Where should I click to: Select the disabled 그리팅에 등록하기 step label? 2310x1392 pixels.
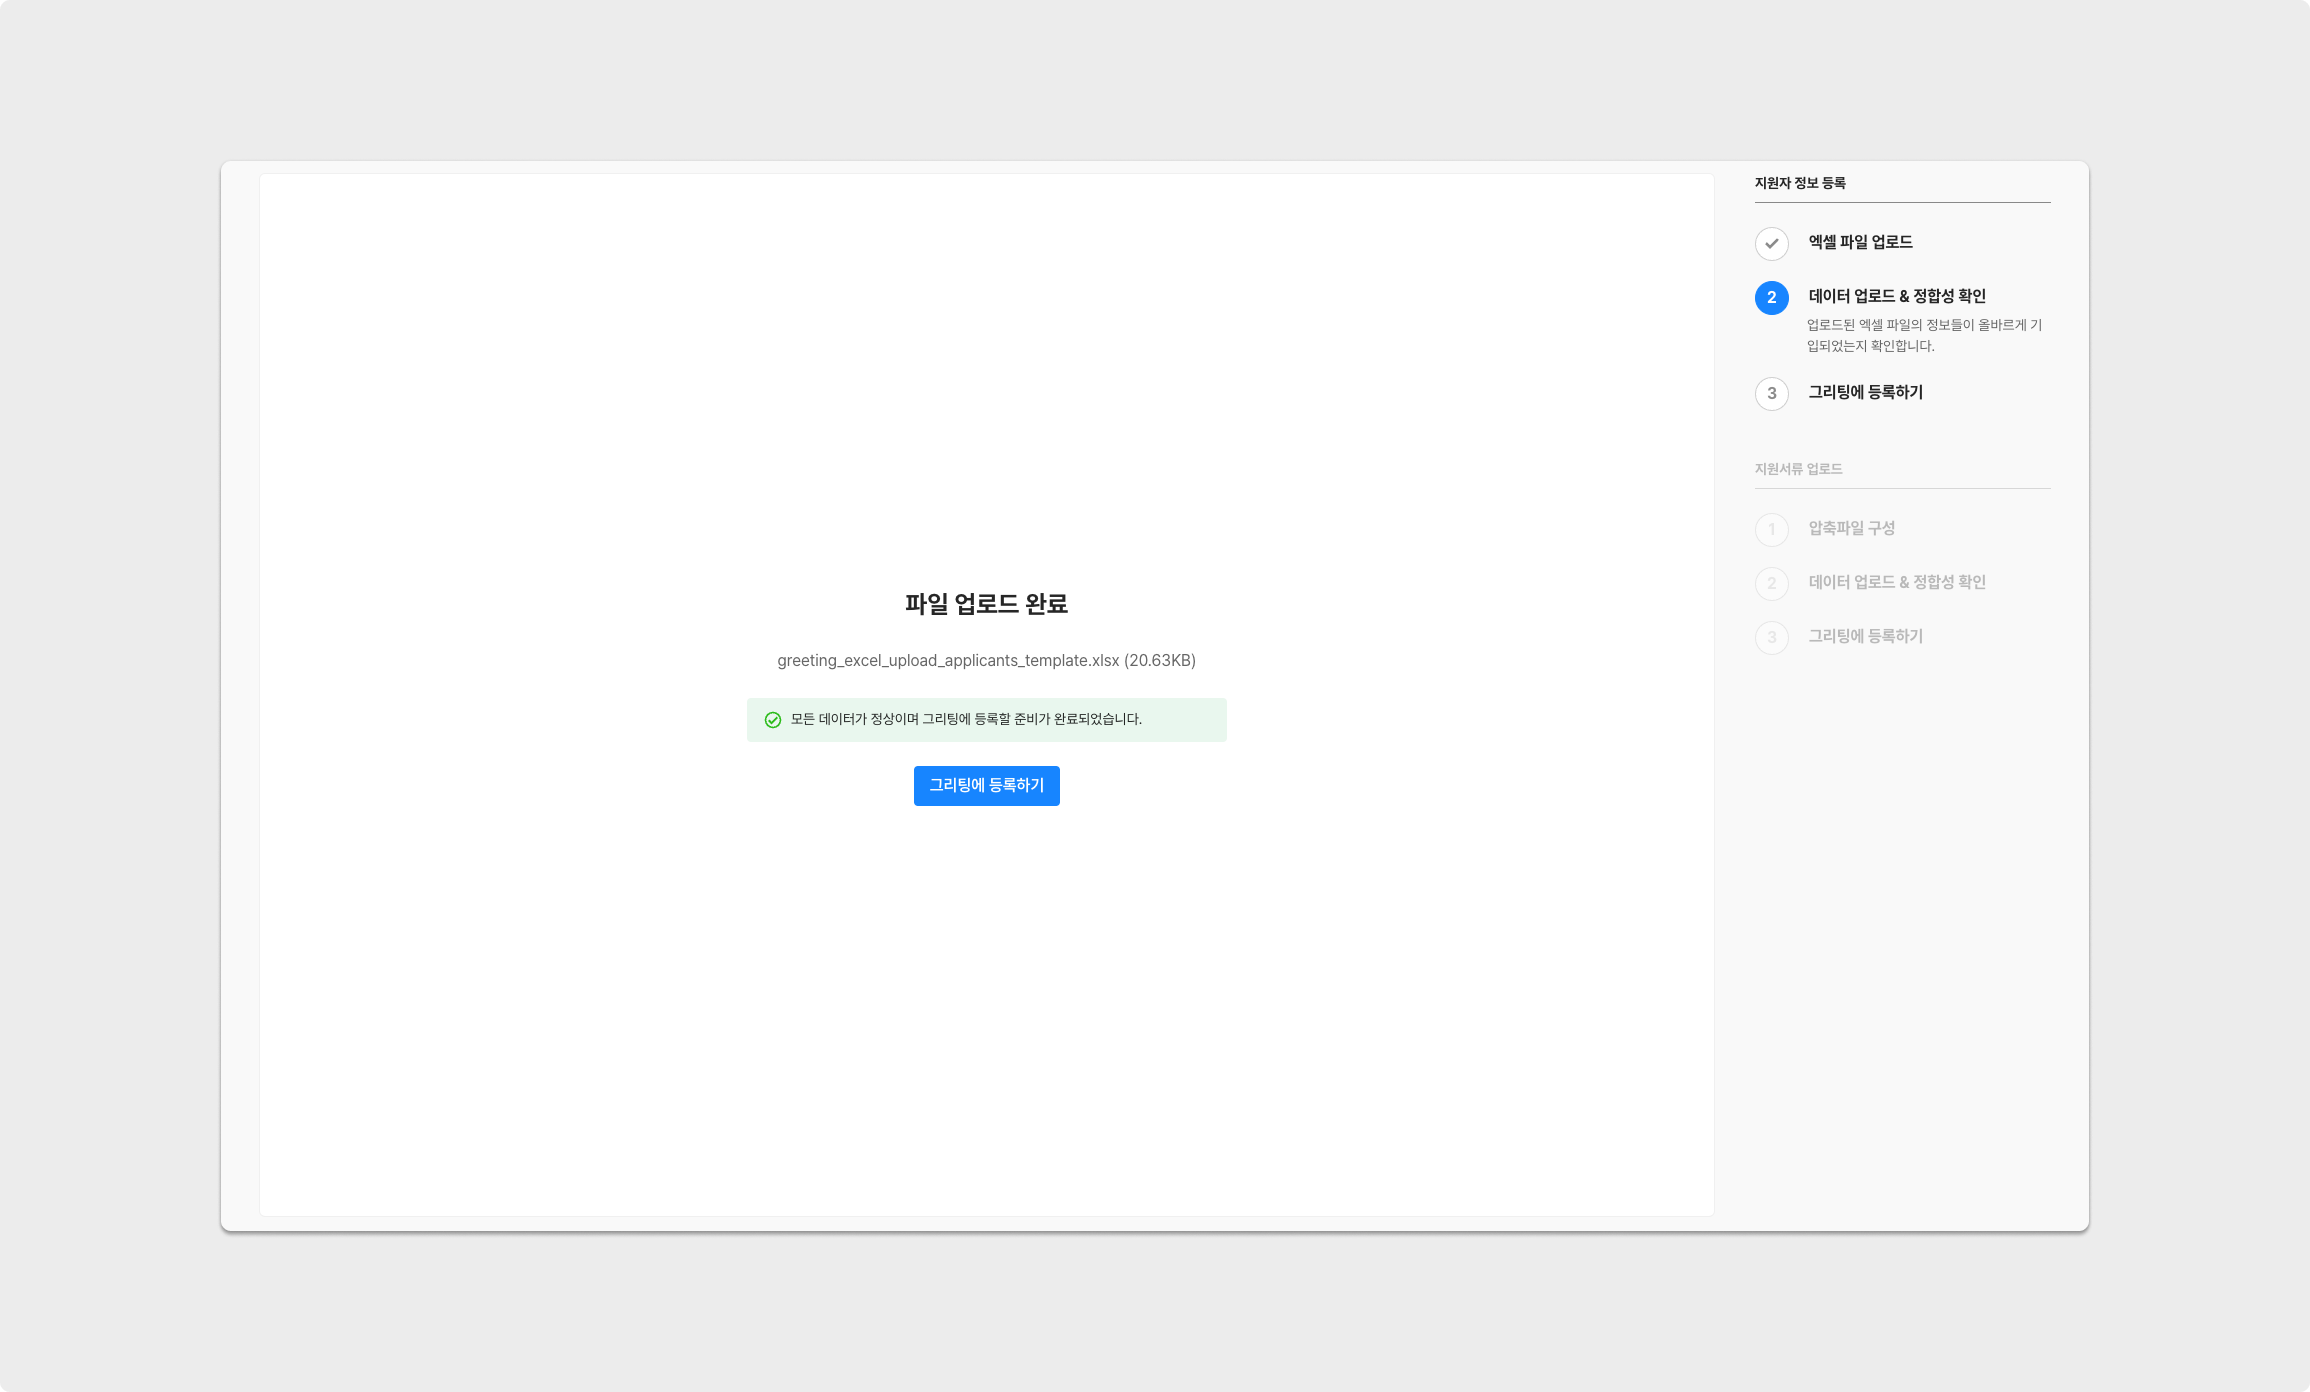(x=1865, y=636)
